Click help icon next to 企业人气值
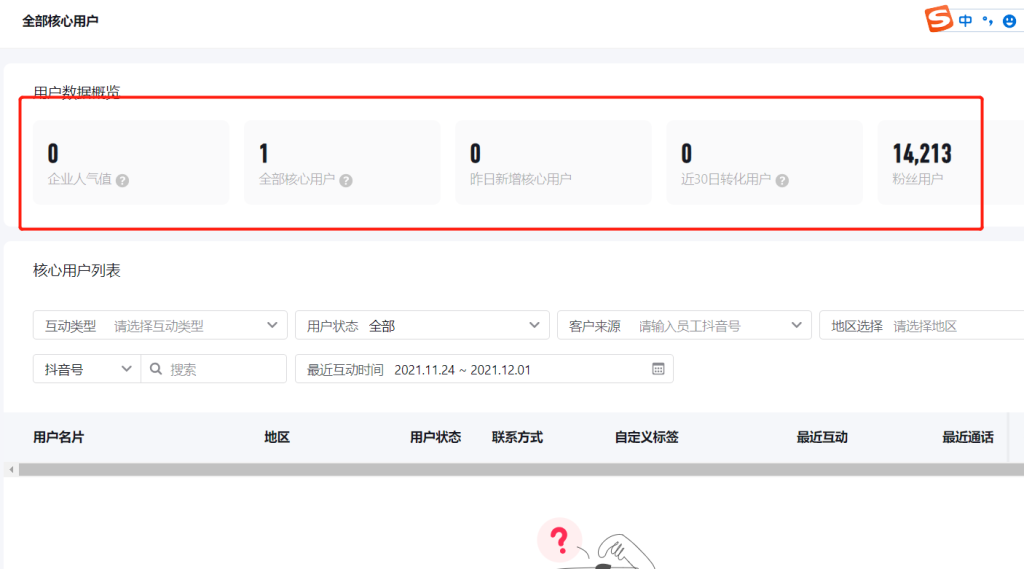The height and width of the screenshot is (569, 1024). [122, 181]
